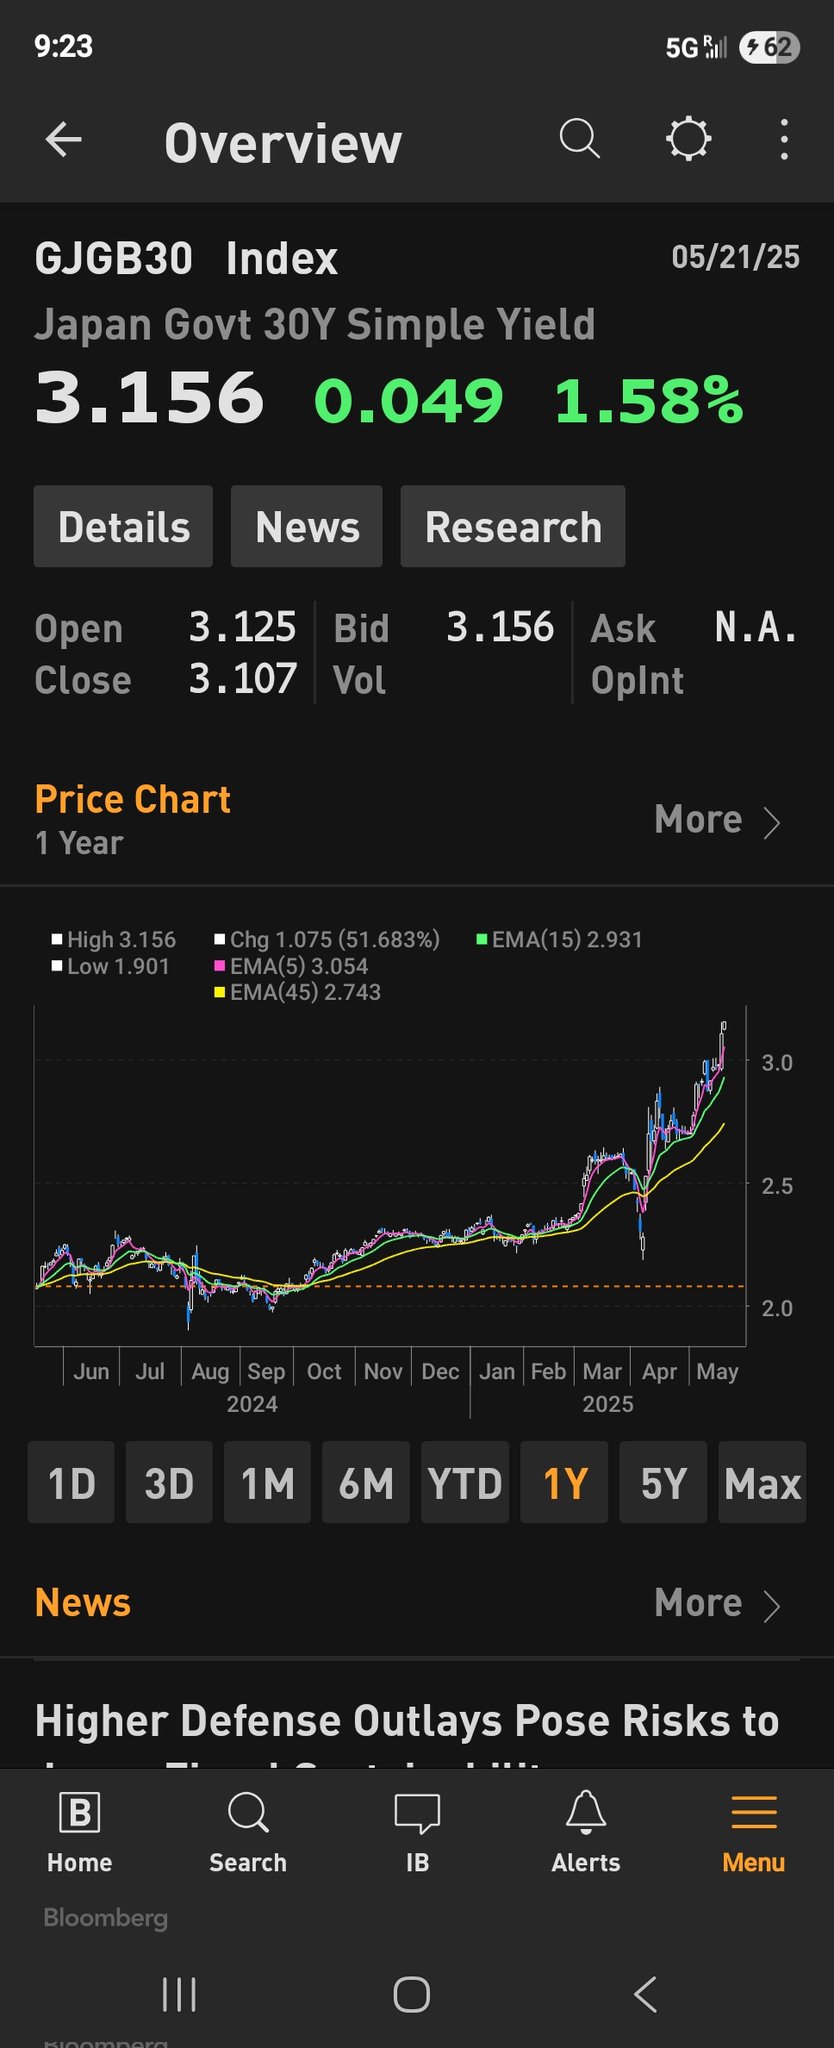Screen dimensions: 834x2048
Task: Tap the Android recent apps button
Action: coord(179,1994)
